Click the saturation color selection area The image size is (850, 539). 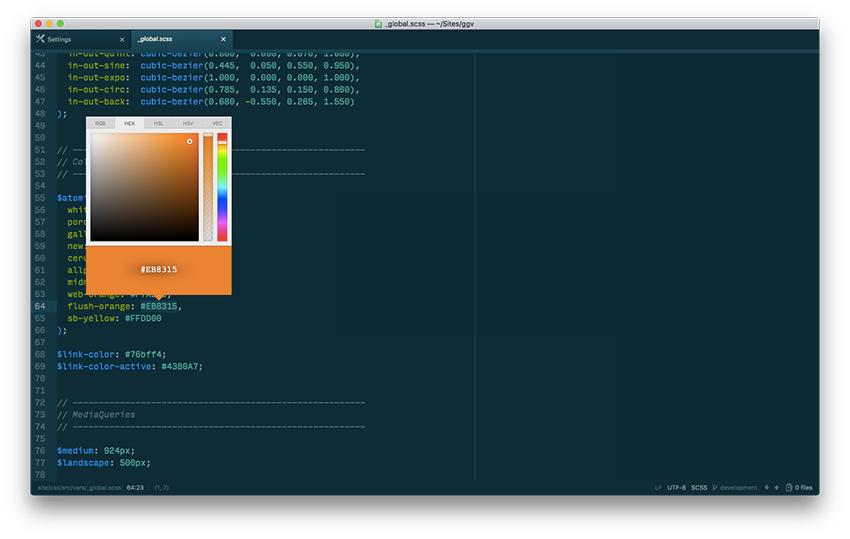(145, 187)
